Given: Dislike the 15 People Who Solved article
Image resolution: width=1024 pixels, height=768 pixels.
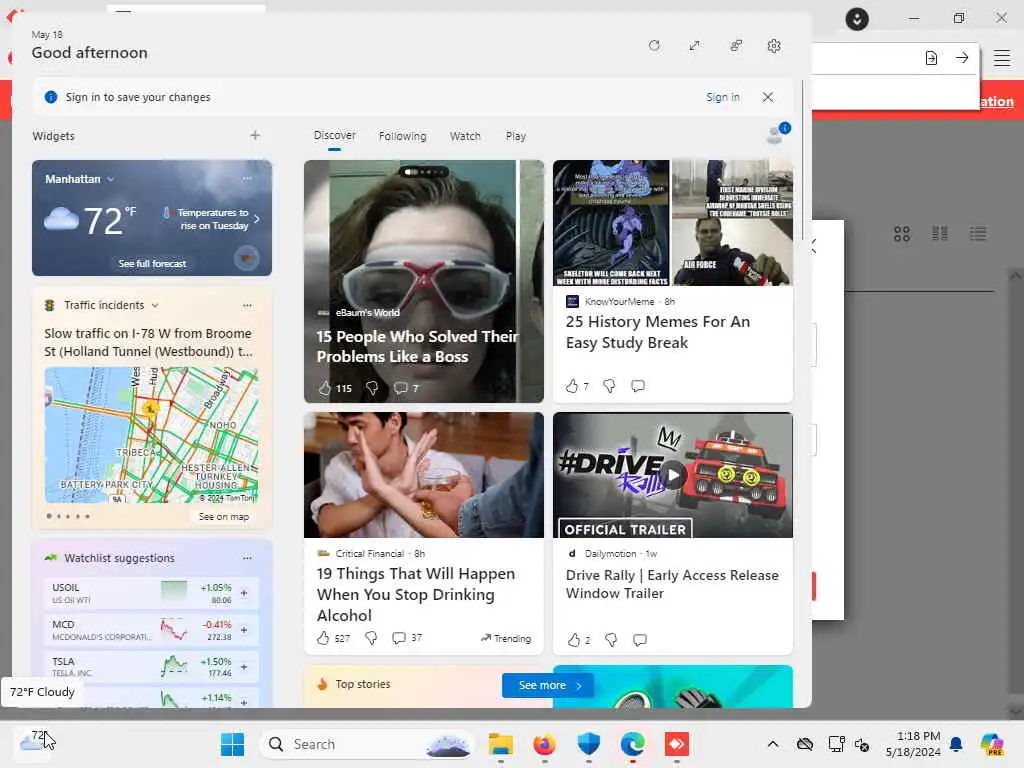Looking at the screenshot, I should (x=372, y=388).
